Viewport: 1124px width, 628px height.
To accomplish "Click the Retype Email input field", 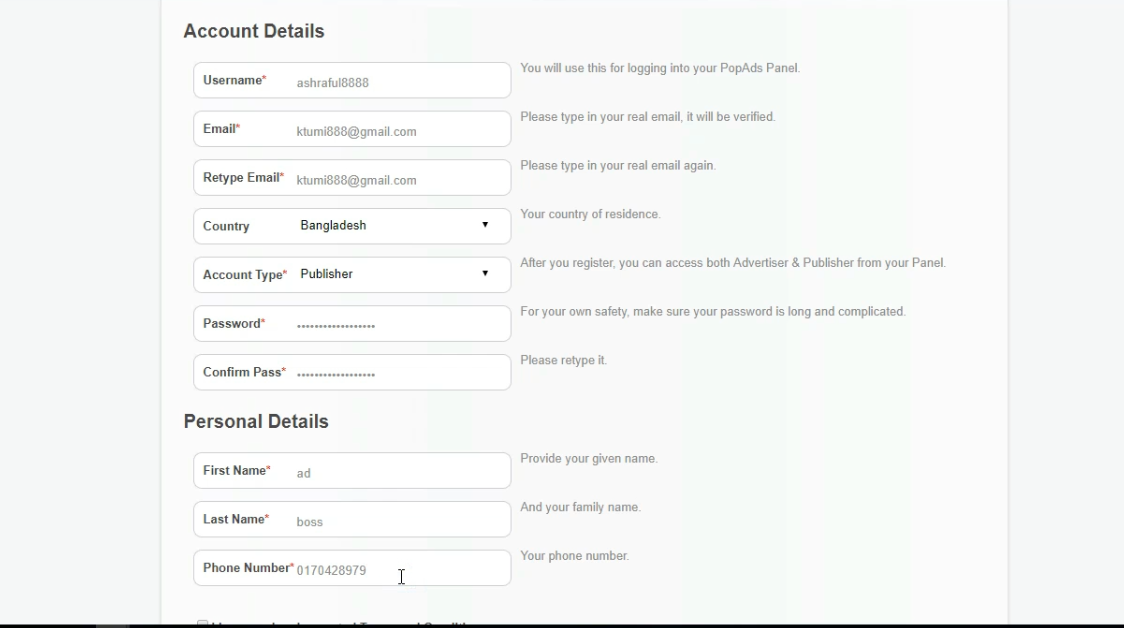I will click(400, 180).
